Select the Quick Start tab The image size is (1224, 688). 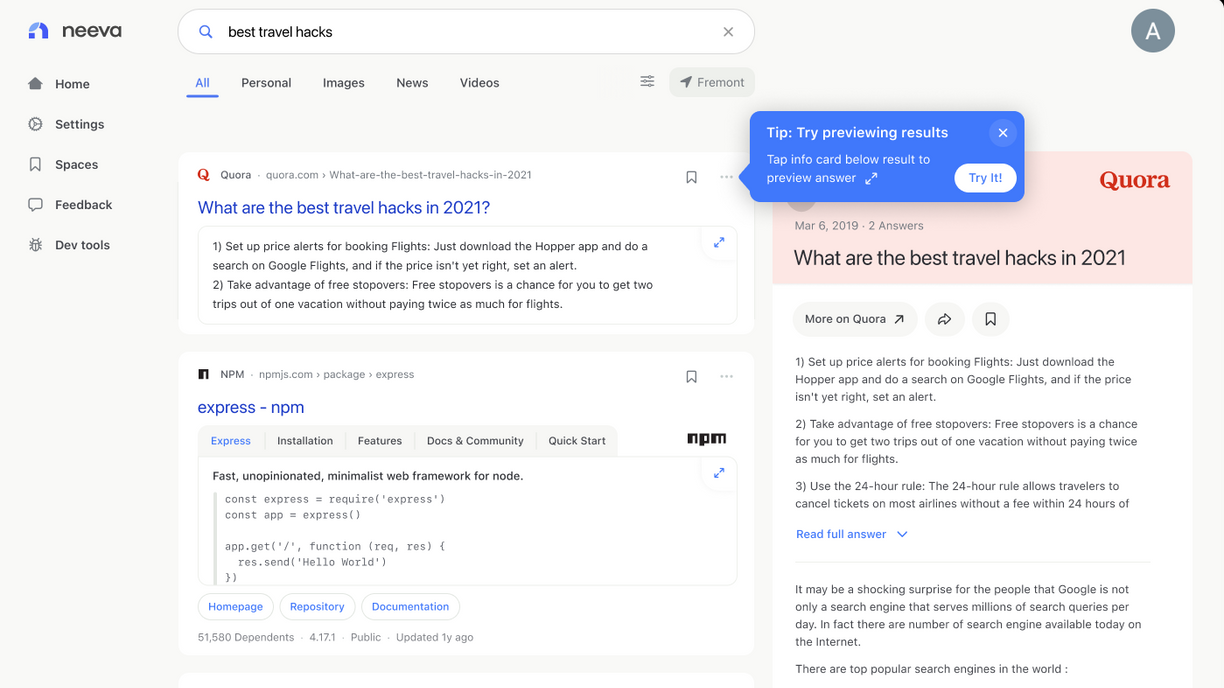pyautogui.click(x=577, y=441)
